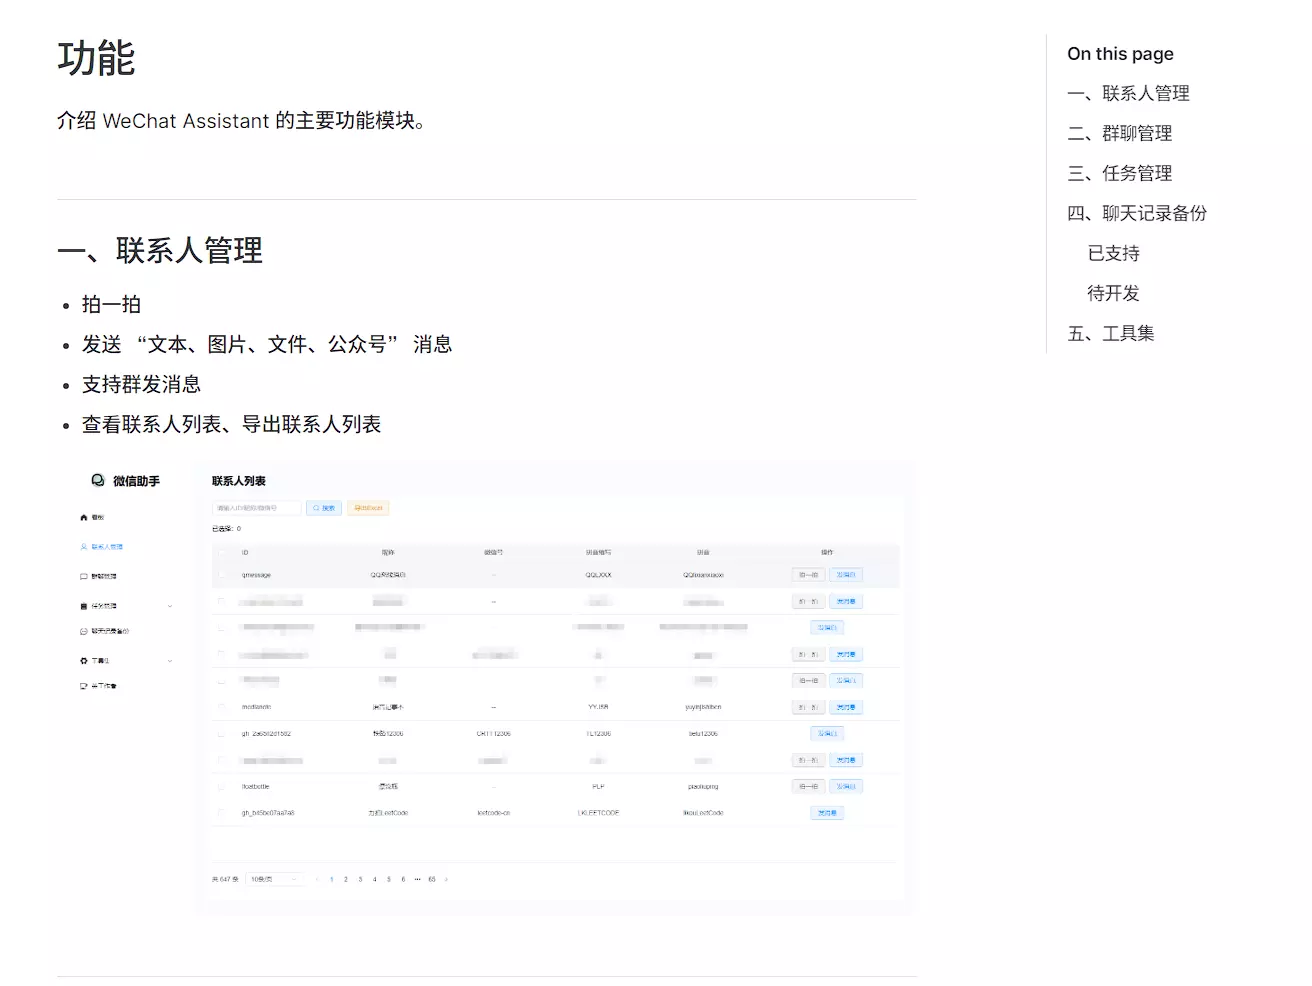Jump to 二、群聊管理 in On this page
This screenshot has height=986, width=1312.
pyautogui.click(x=1119, y=133)
